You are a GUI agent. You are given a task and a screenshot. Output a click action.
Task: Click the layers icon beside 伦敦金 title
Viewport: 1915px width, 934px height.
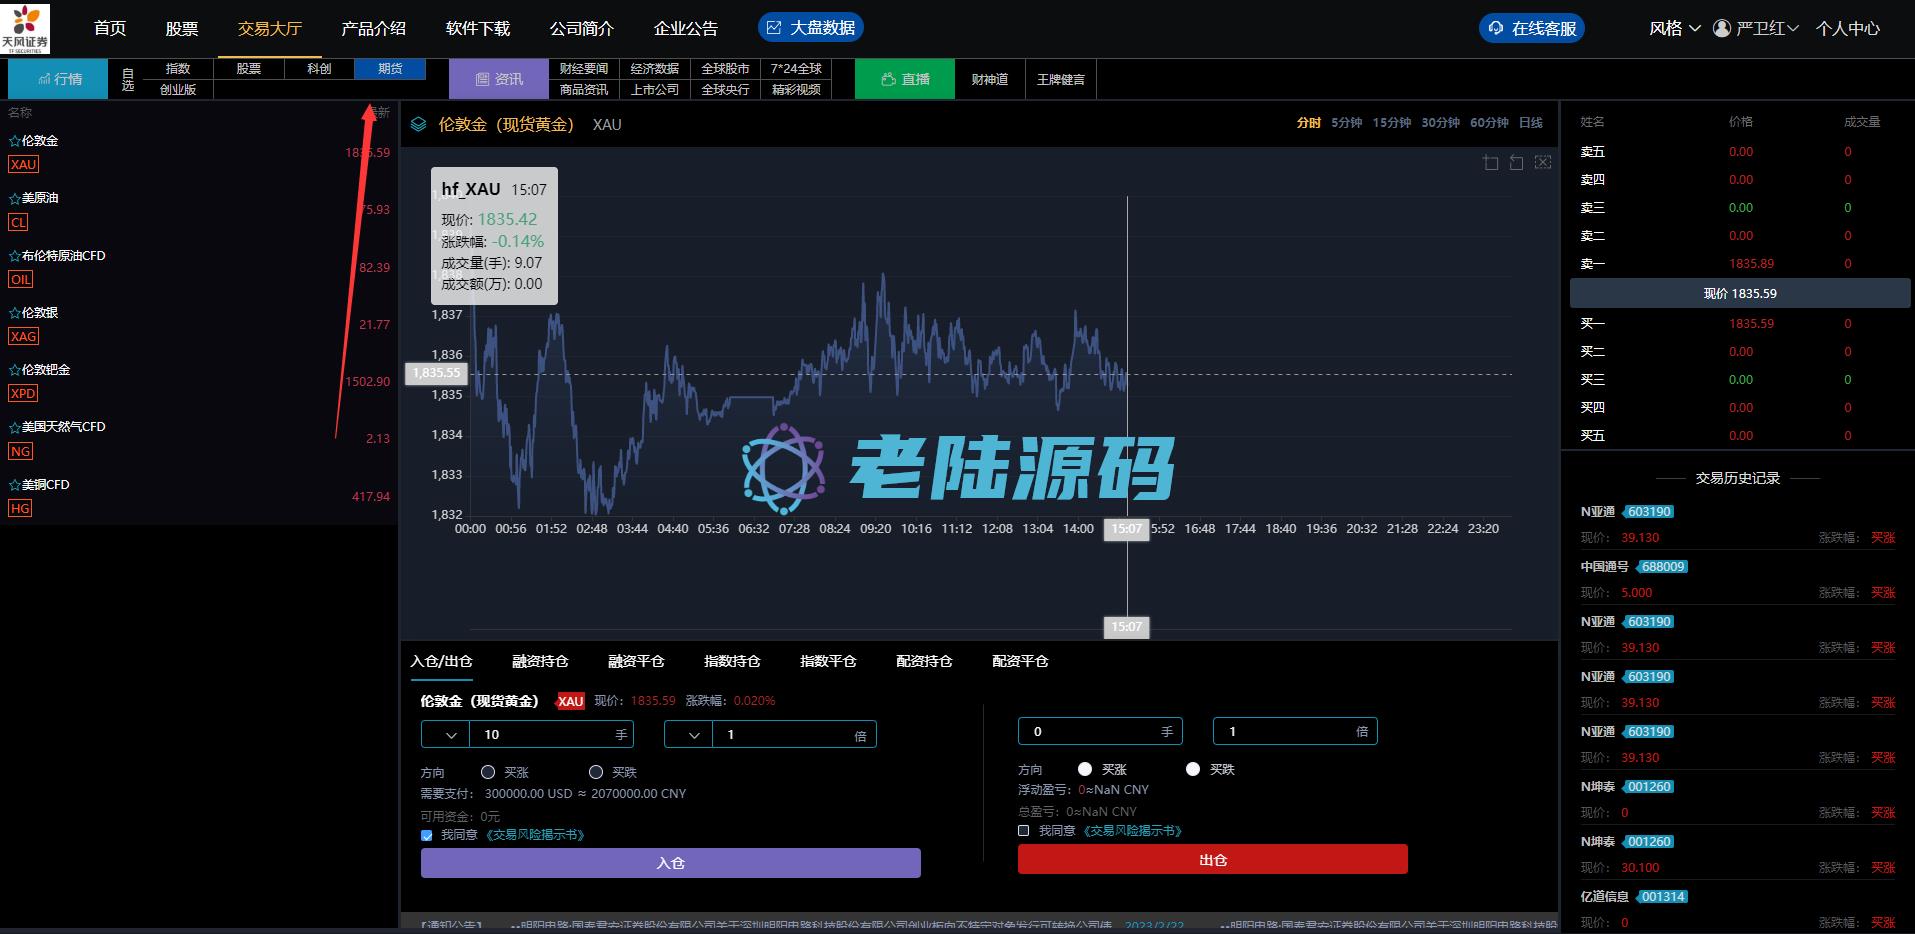[x=419, y=125]
